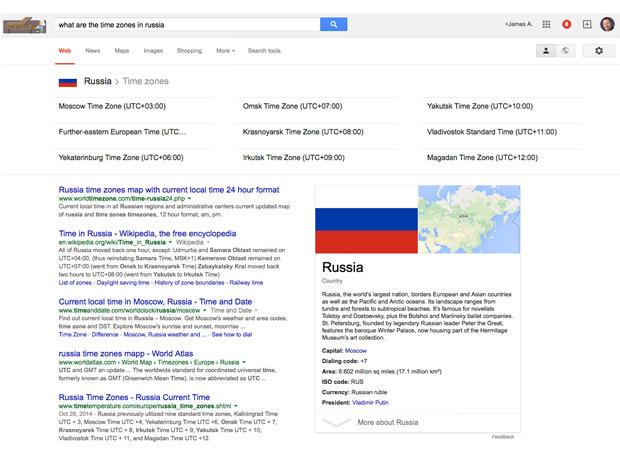This screenshot has height=465, width=620.
Task: Open Railway time sitelink
Action: coord(246,283)
